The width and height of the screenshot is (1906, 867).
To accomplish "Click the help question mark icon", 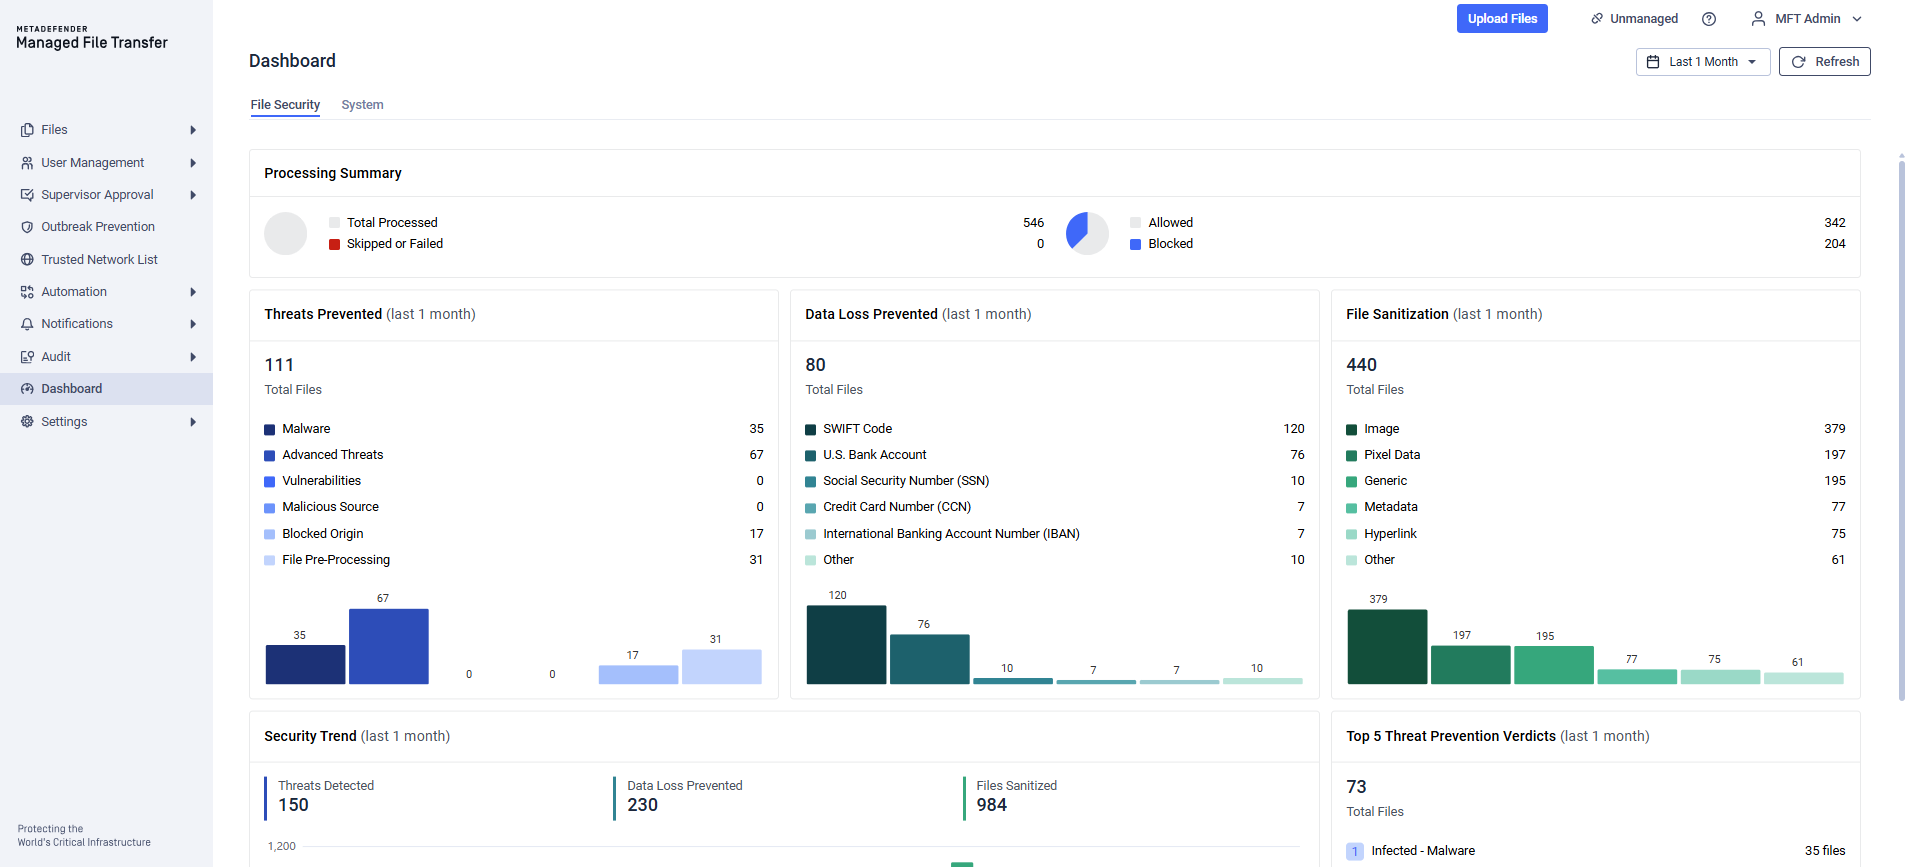I will coord(1709,19).
